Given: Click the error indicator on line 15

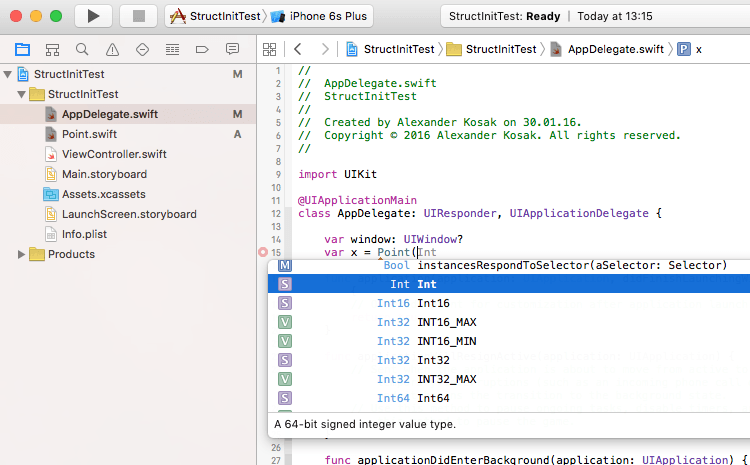Looking at the screenshot, I should [263, 253].
